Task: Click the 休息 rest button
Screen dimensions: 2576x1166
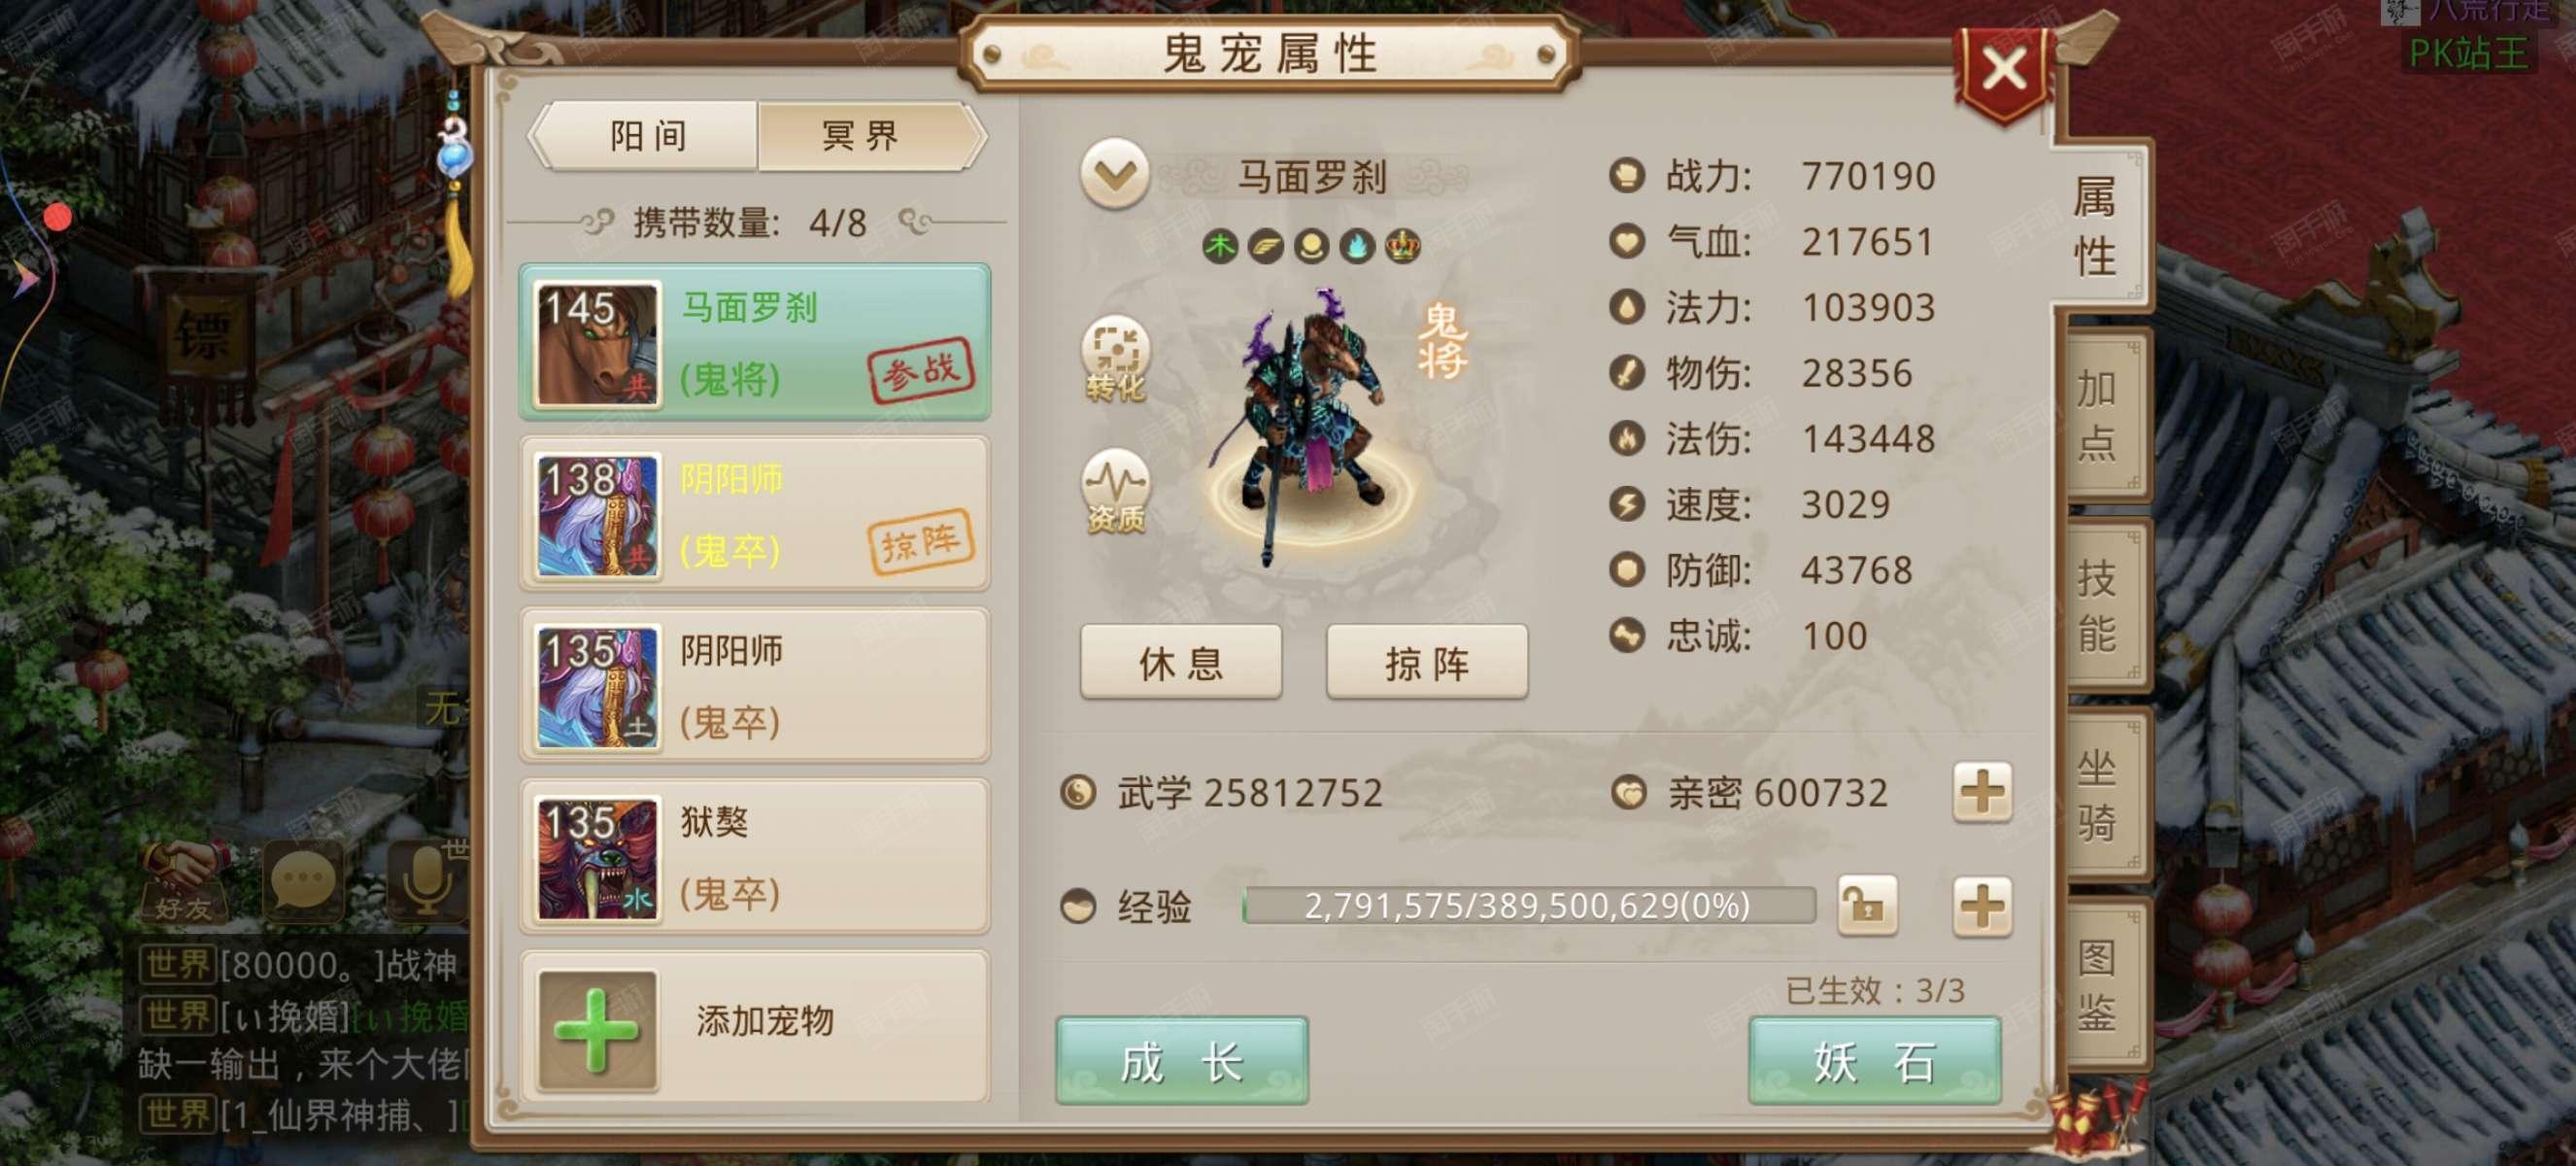Action: click(x=1181, y=663)
